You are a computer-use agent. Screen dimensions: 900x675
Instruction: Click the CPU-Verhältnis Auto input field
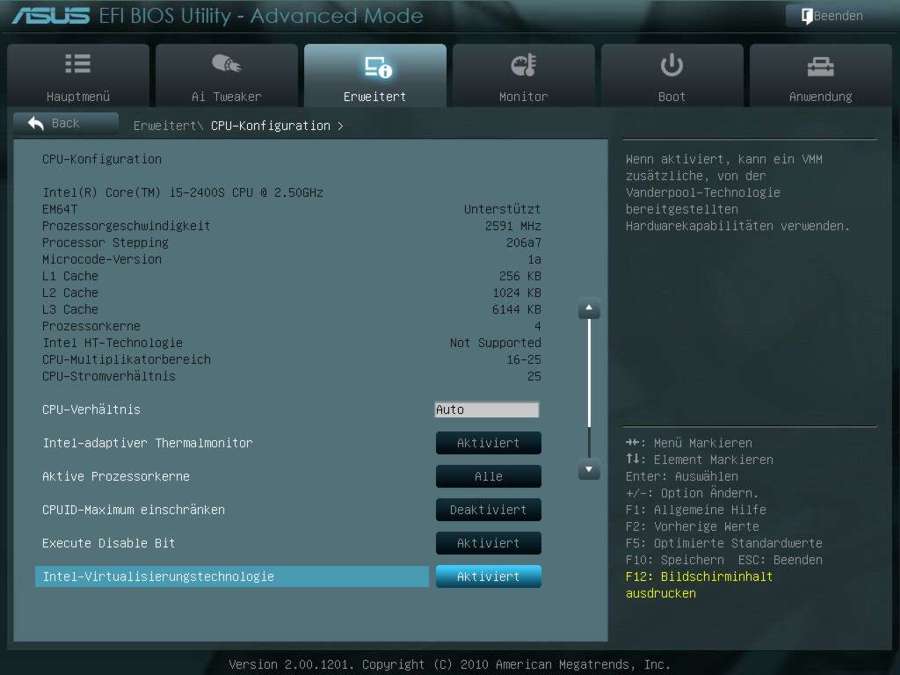coord(487,409)
